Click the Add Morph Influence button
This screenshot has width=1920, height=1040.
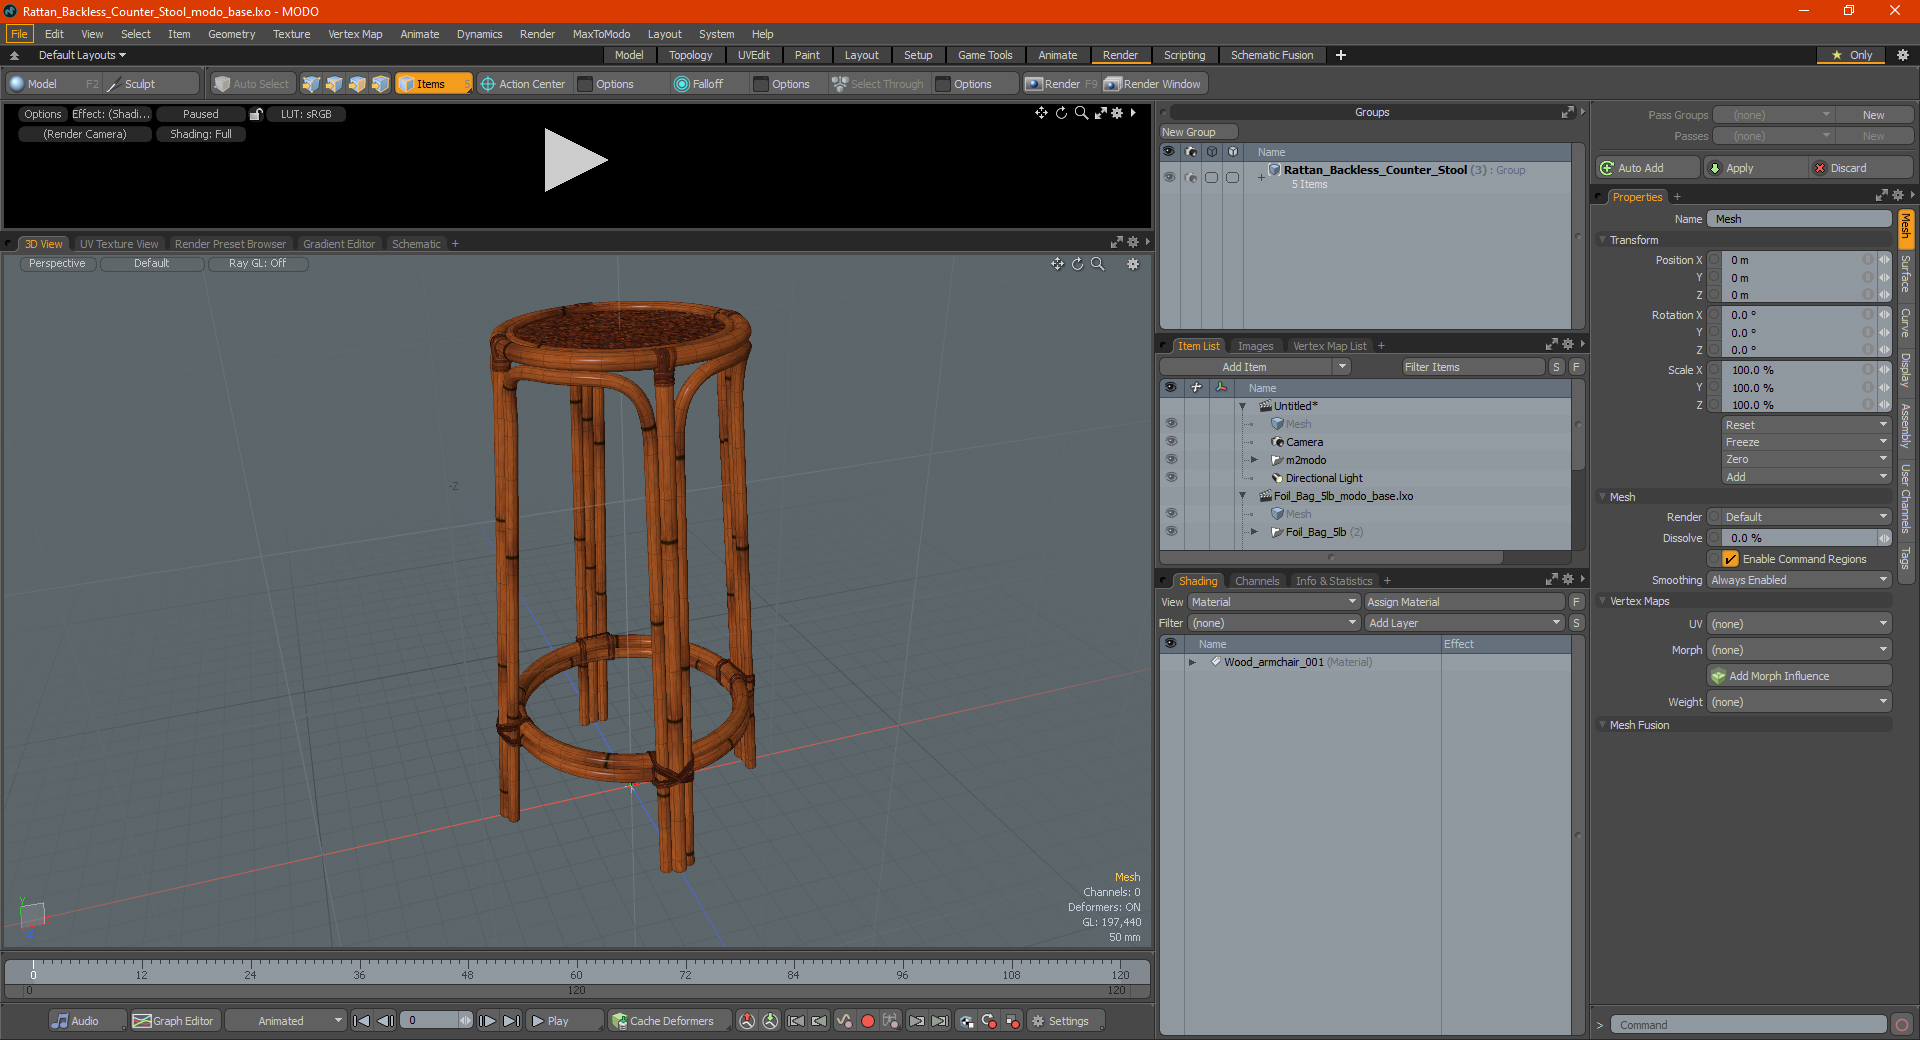click(1799, 676)
